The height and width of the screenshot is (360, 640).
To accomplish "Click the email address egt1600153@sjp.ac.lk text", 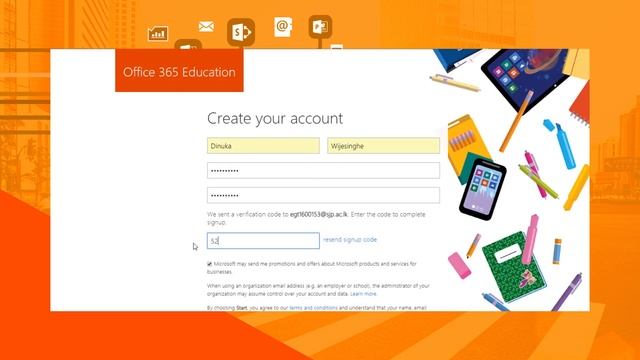I will 319,214.
